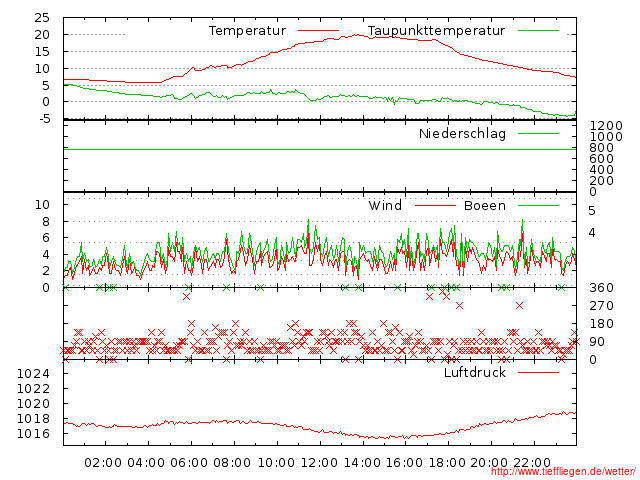
Task: Click the 400 precipitation axis value
Action: point(601,170)
